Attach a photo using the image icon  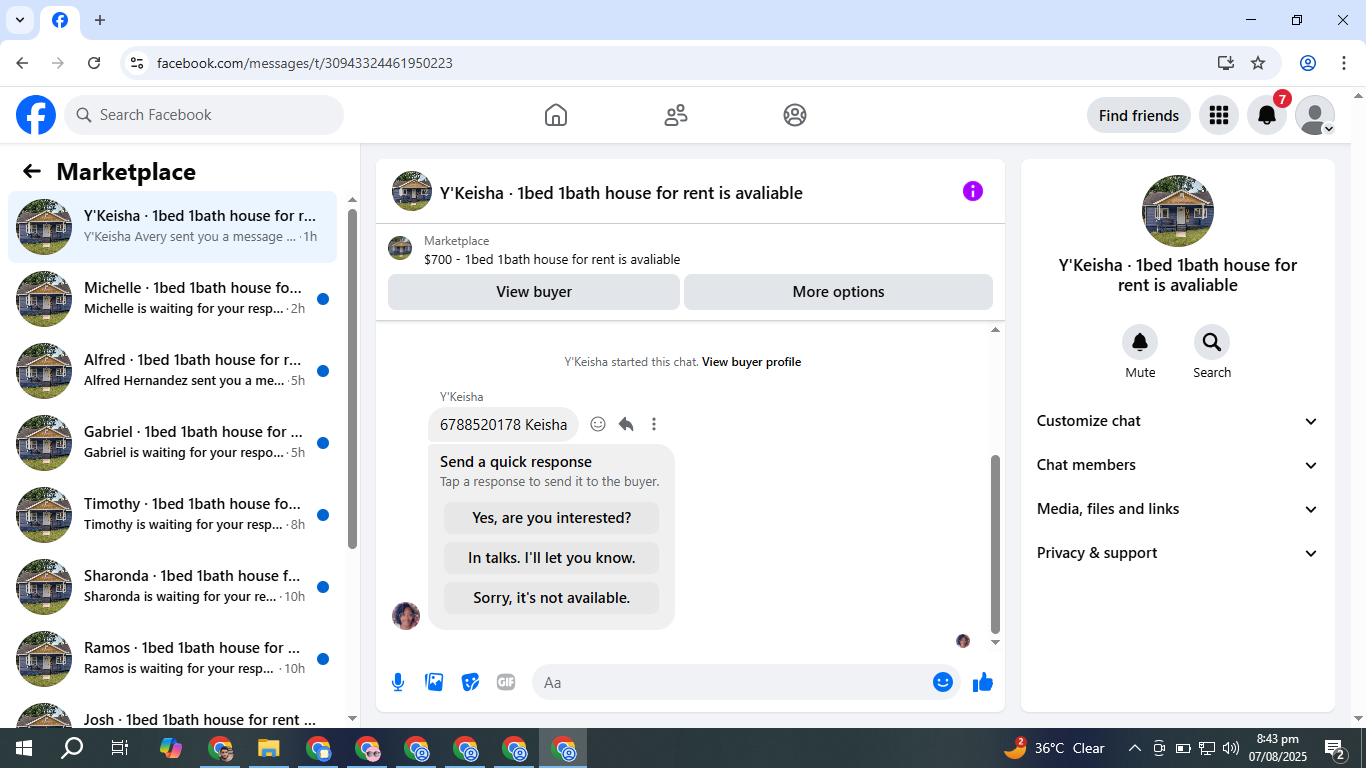click(434, 682)
